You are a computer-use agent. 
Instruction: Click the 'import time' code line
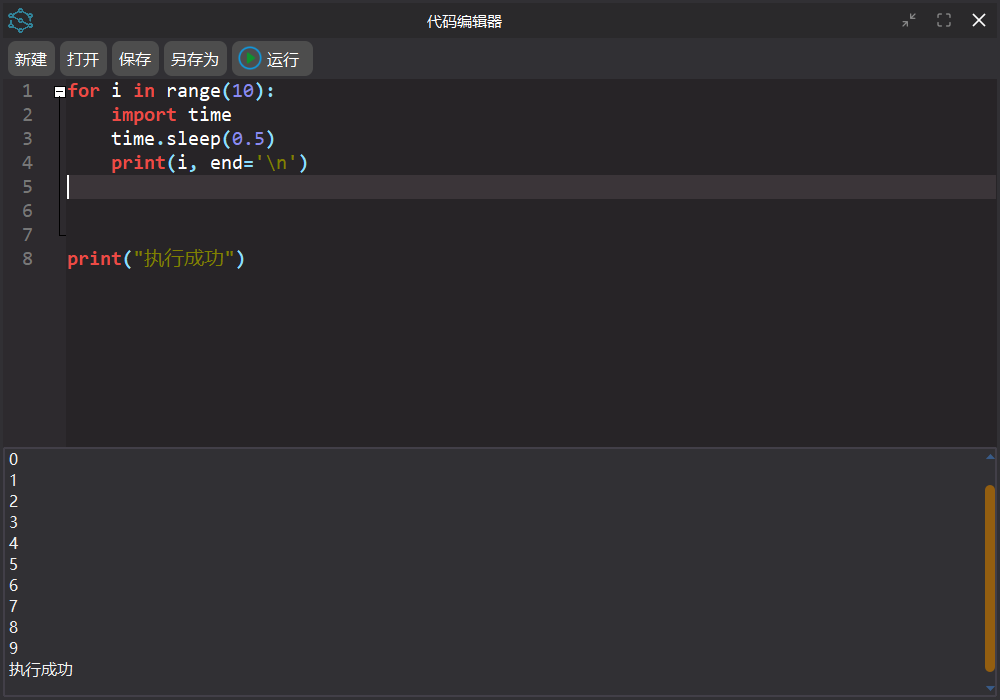(x=172, y=115)
